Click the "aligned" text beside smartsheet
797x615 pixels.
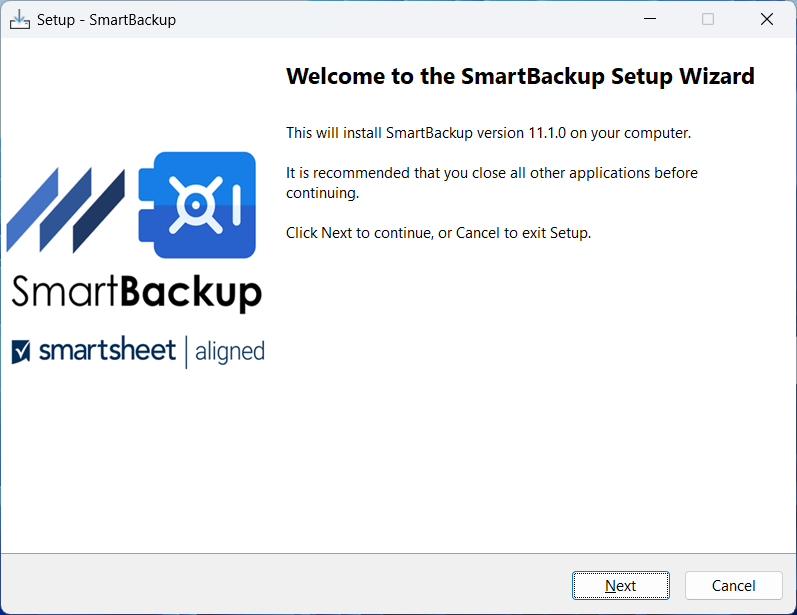tap(230, 352)
